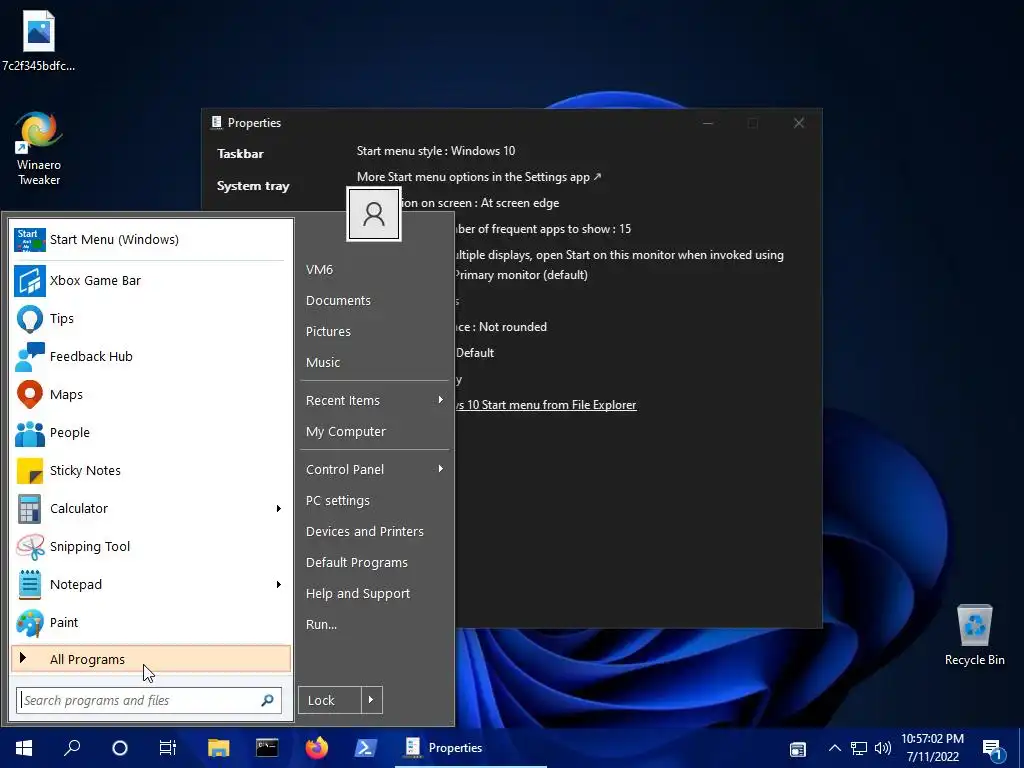This screenshot has width=1024, height=768.
Task: Open the People app icon
Action: point(29,433)
